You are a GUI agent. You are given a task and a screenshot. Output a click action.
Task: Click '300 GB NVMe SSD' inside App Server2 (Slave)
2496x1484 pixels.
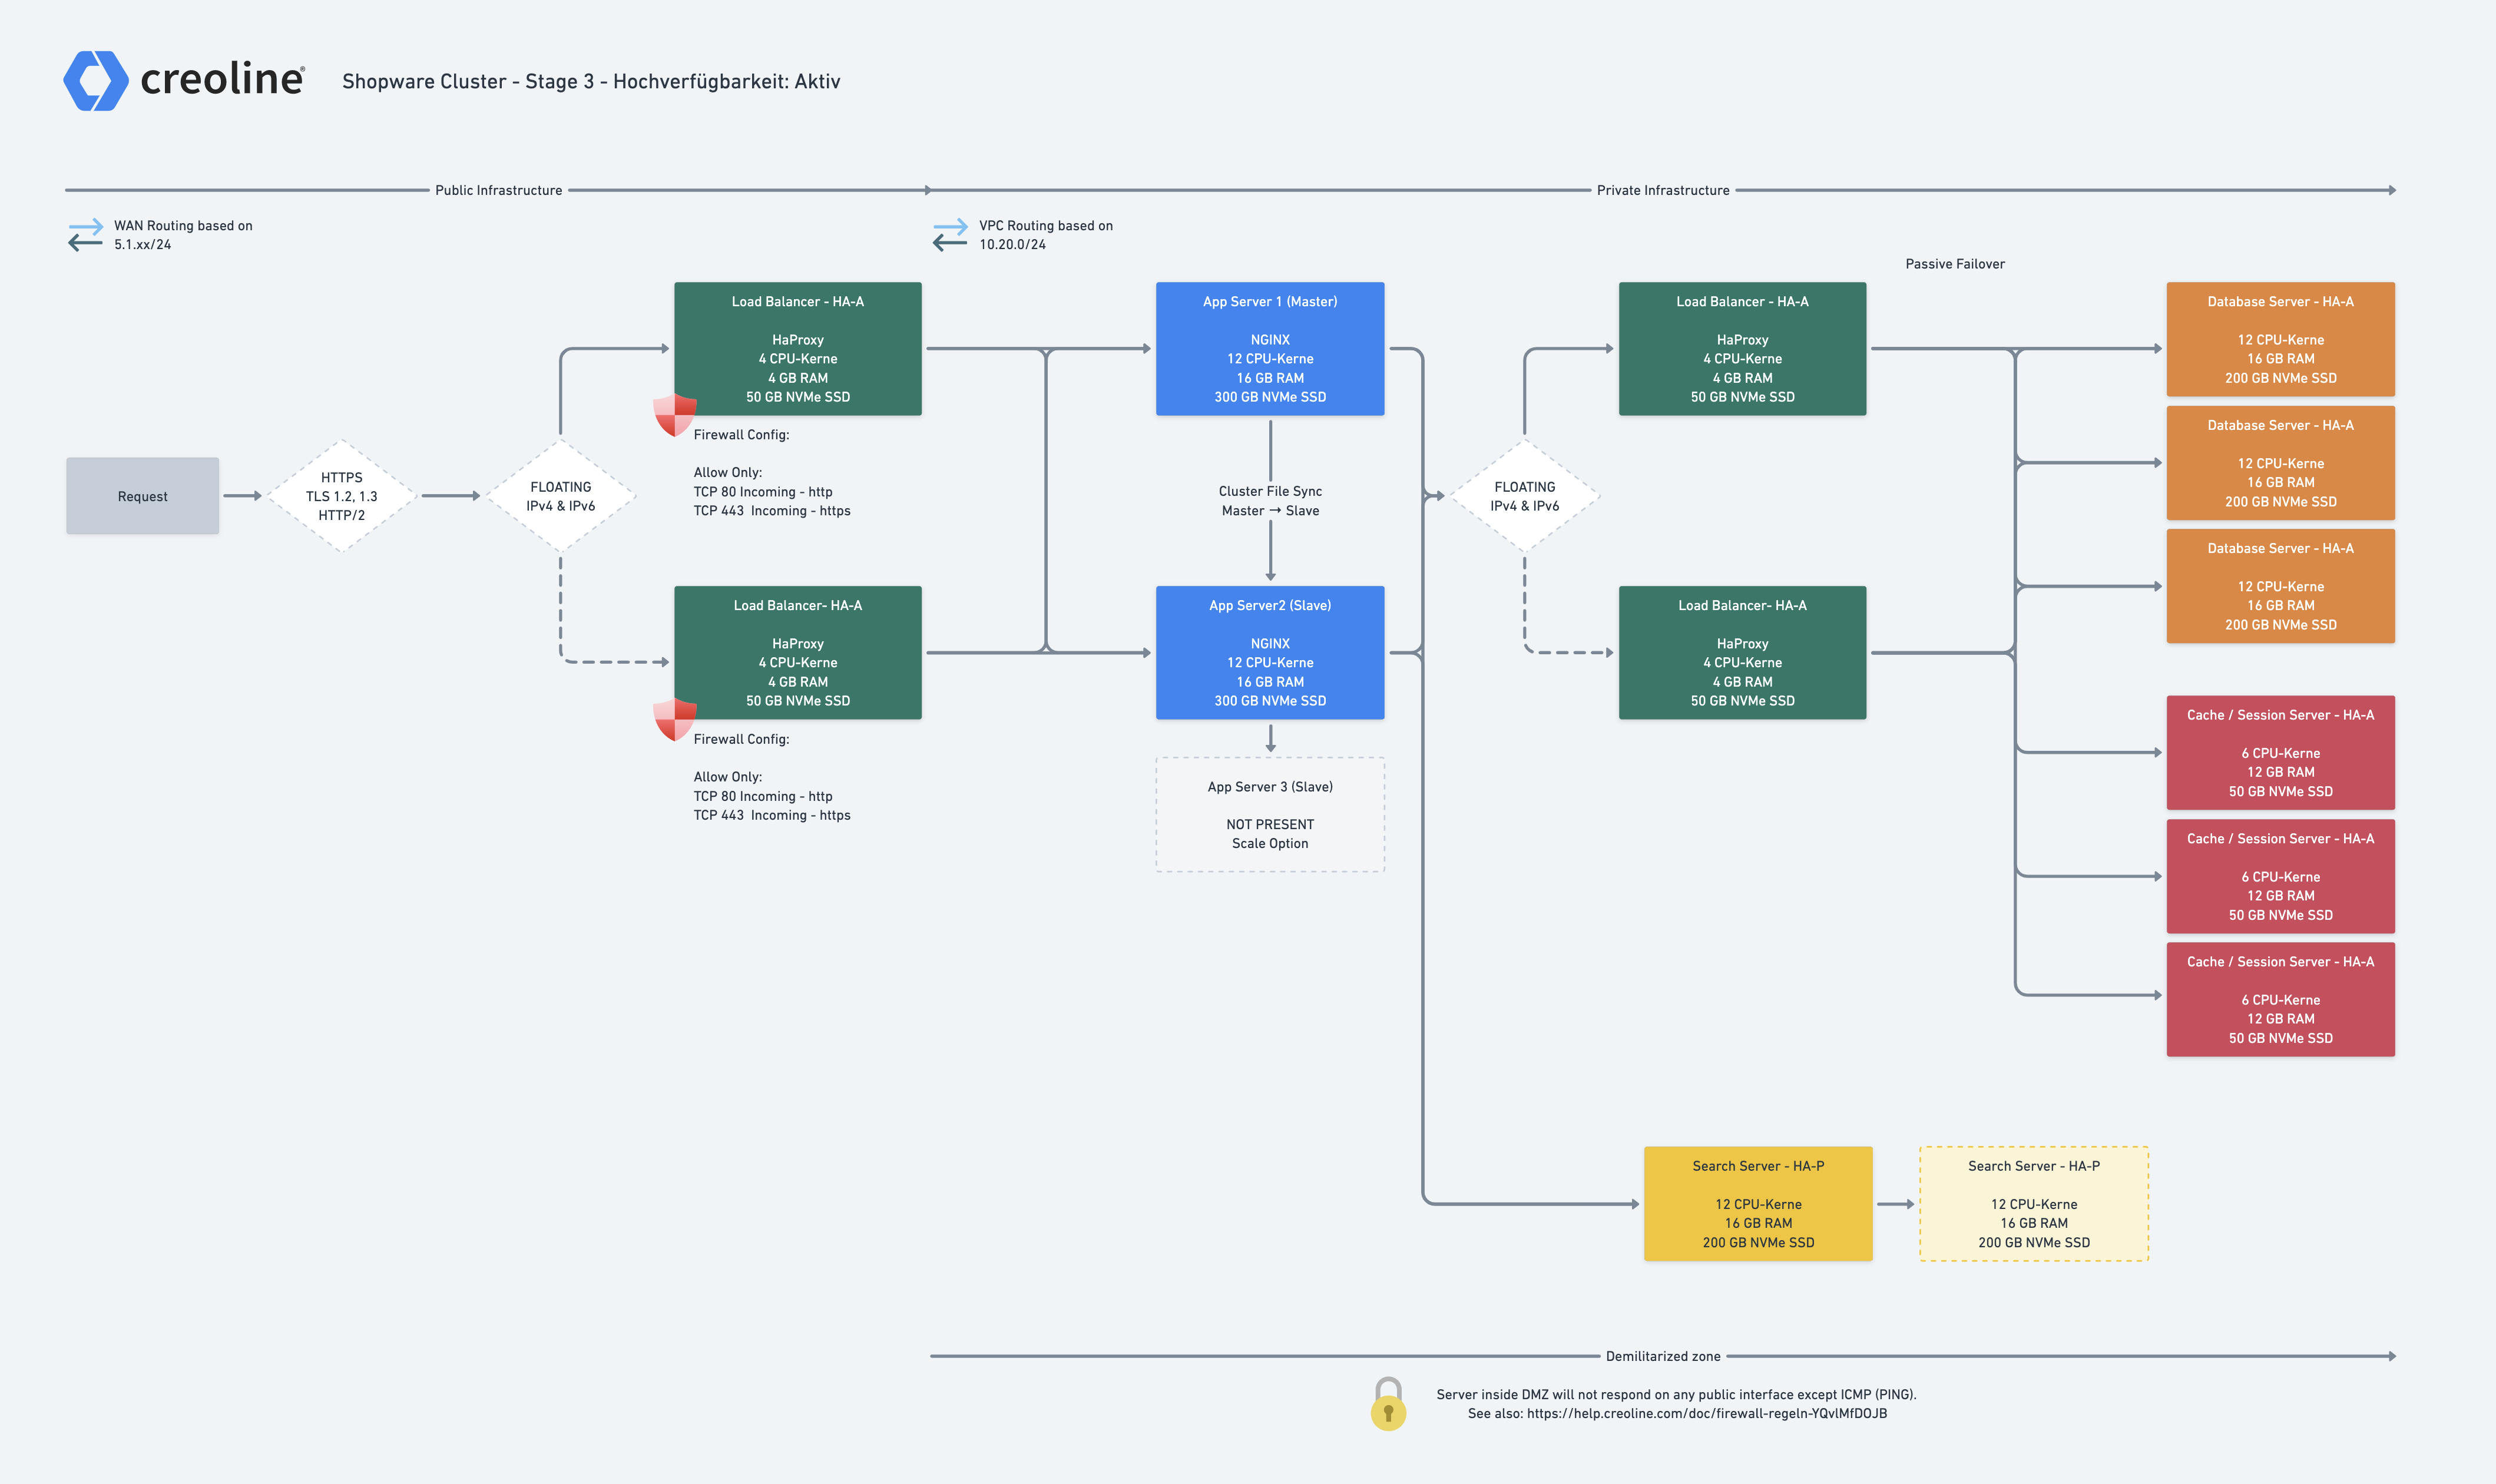(x=1270, y=701)
